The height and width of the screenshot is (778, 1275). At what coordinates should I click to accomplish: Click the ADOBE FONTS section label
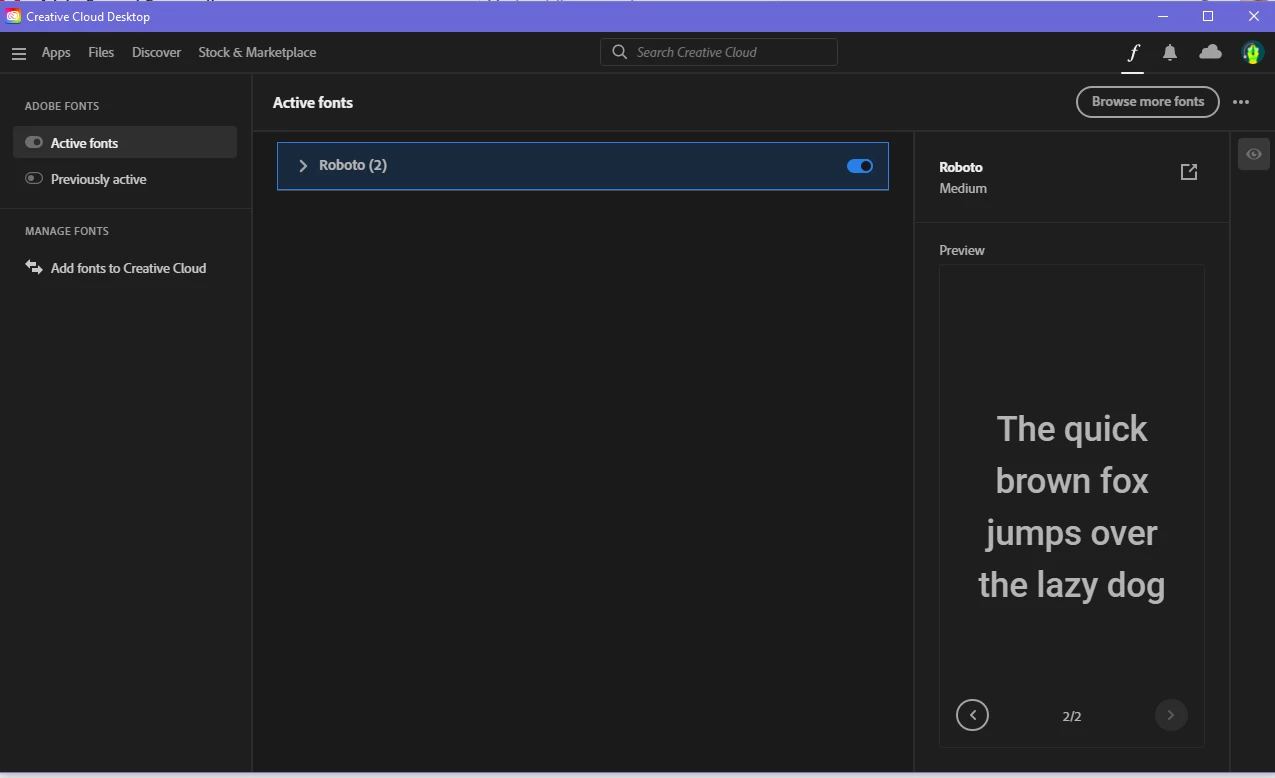[62, 106]
